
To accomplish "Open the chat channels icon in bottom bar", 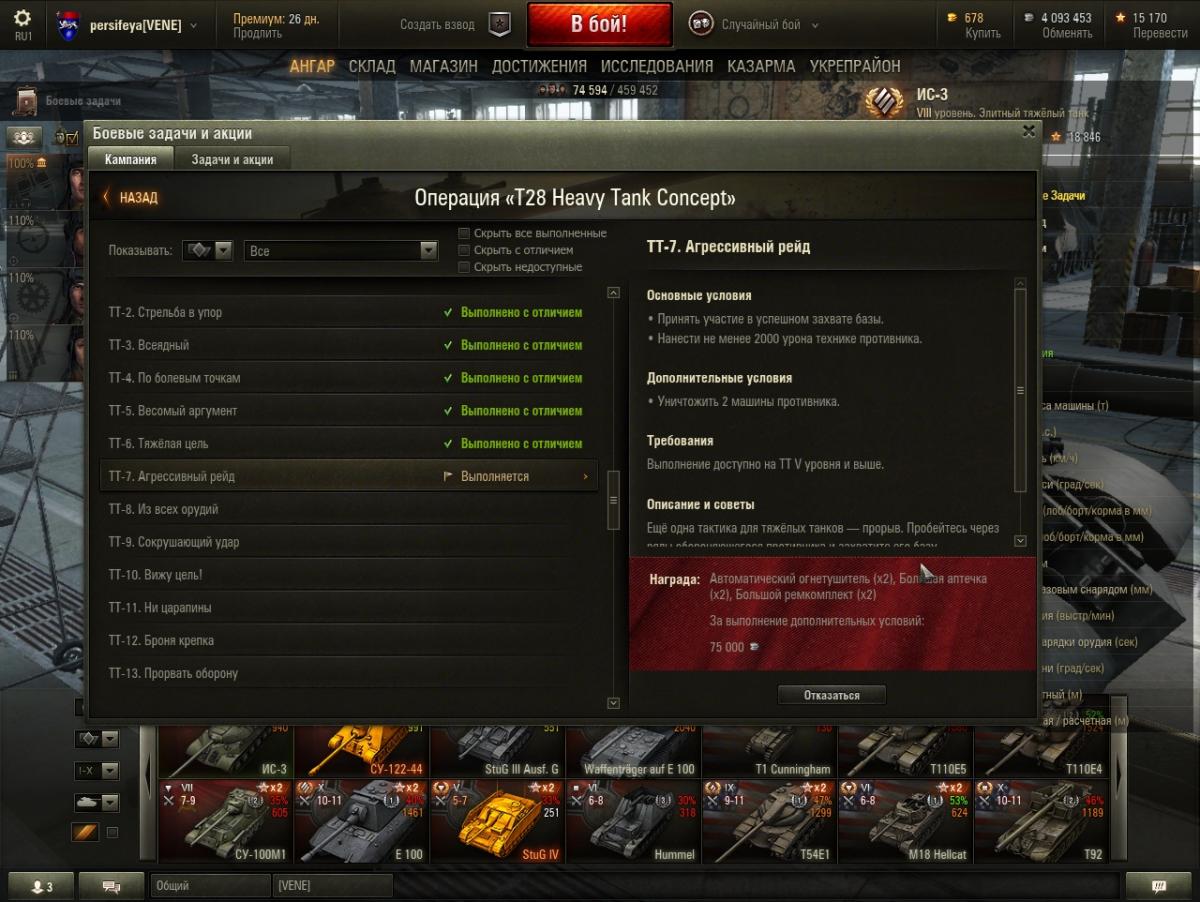I will [111, 886].
